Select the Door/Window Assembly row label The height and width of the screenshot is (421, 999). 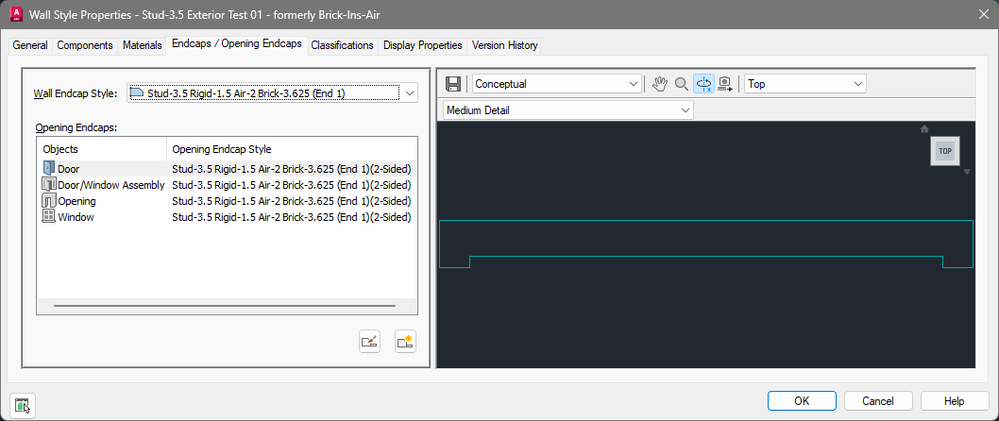(111, 185)
